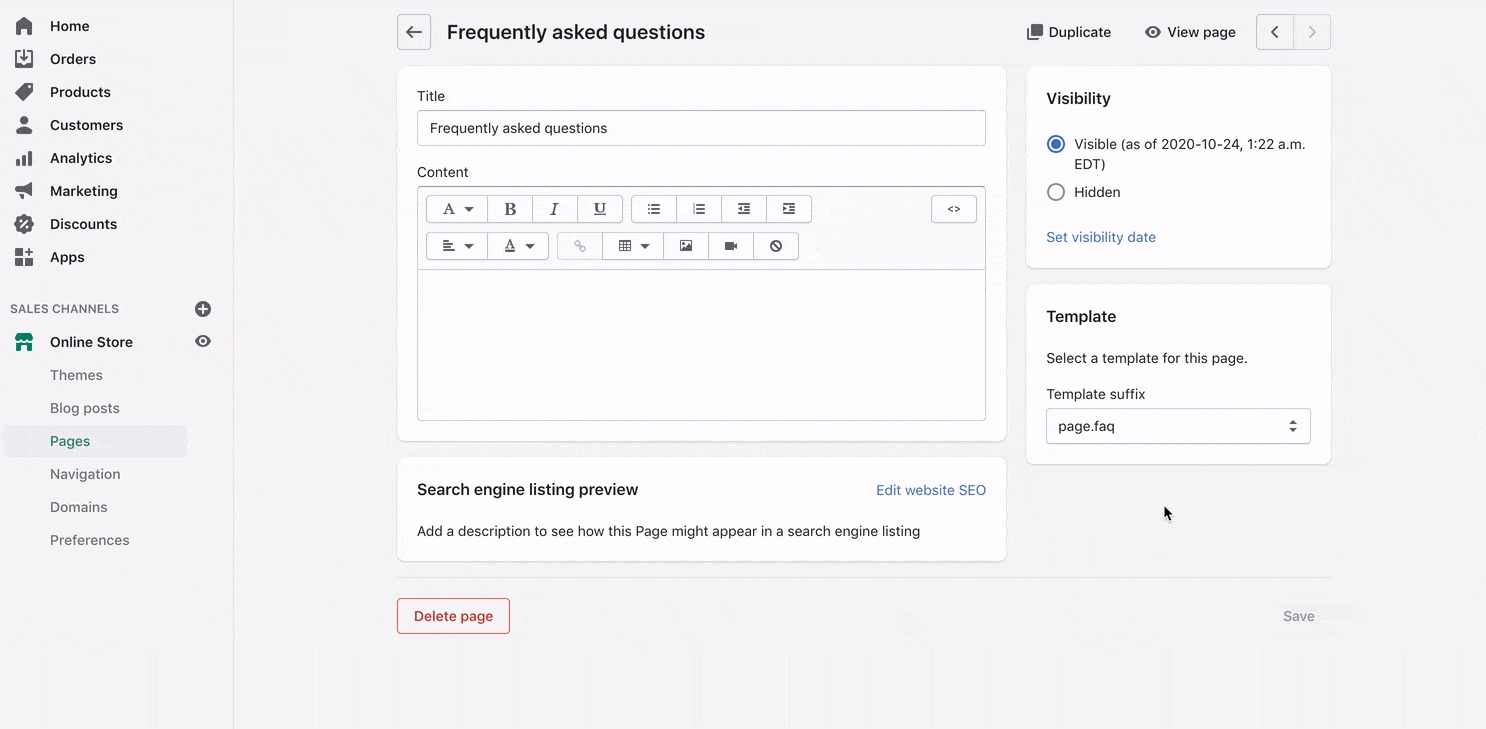Click the insert video icon

point(731,246)
